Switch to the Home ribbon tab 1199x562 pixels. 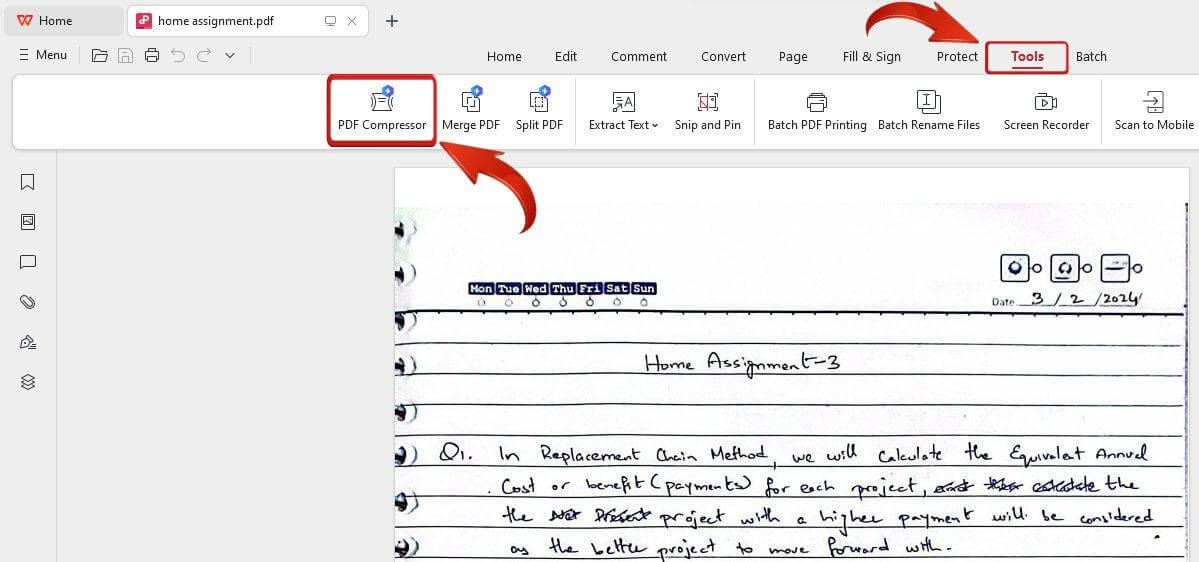click(x=504, y=57)
